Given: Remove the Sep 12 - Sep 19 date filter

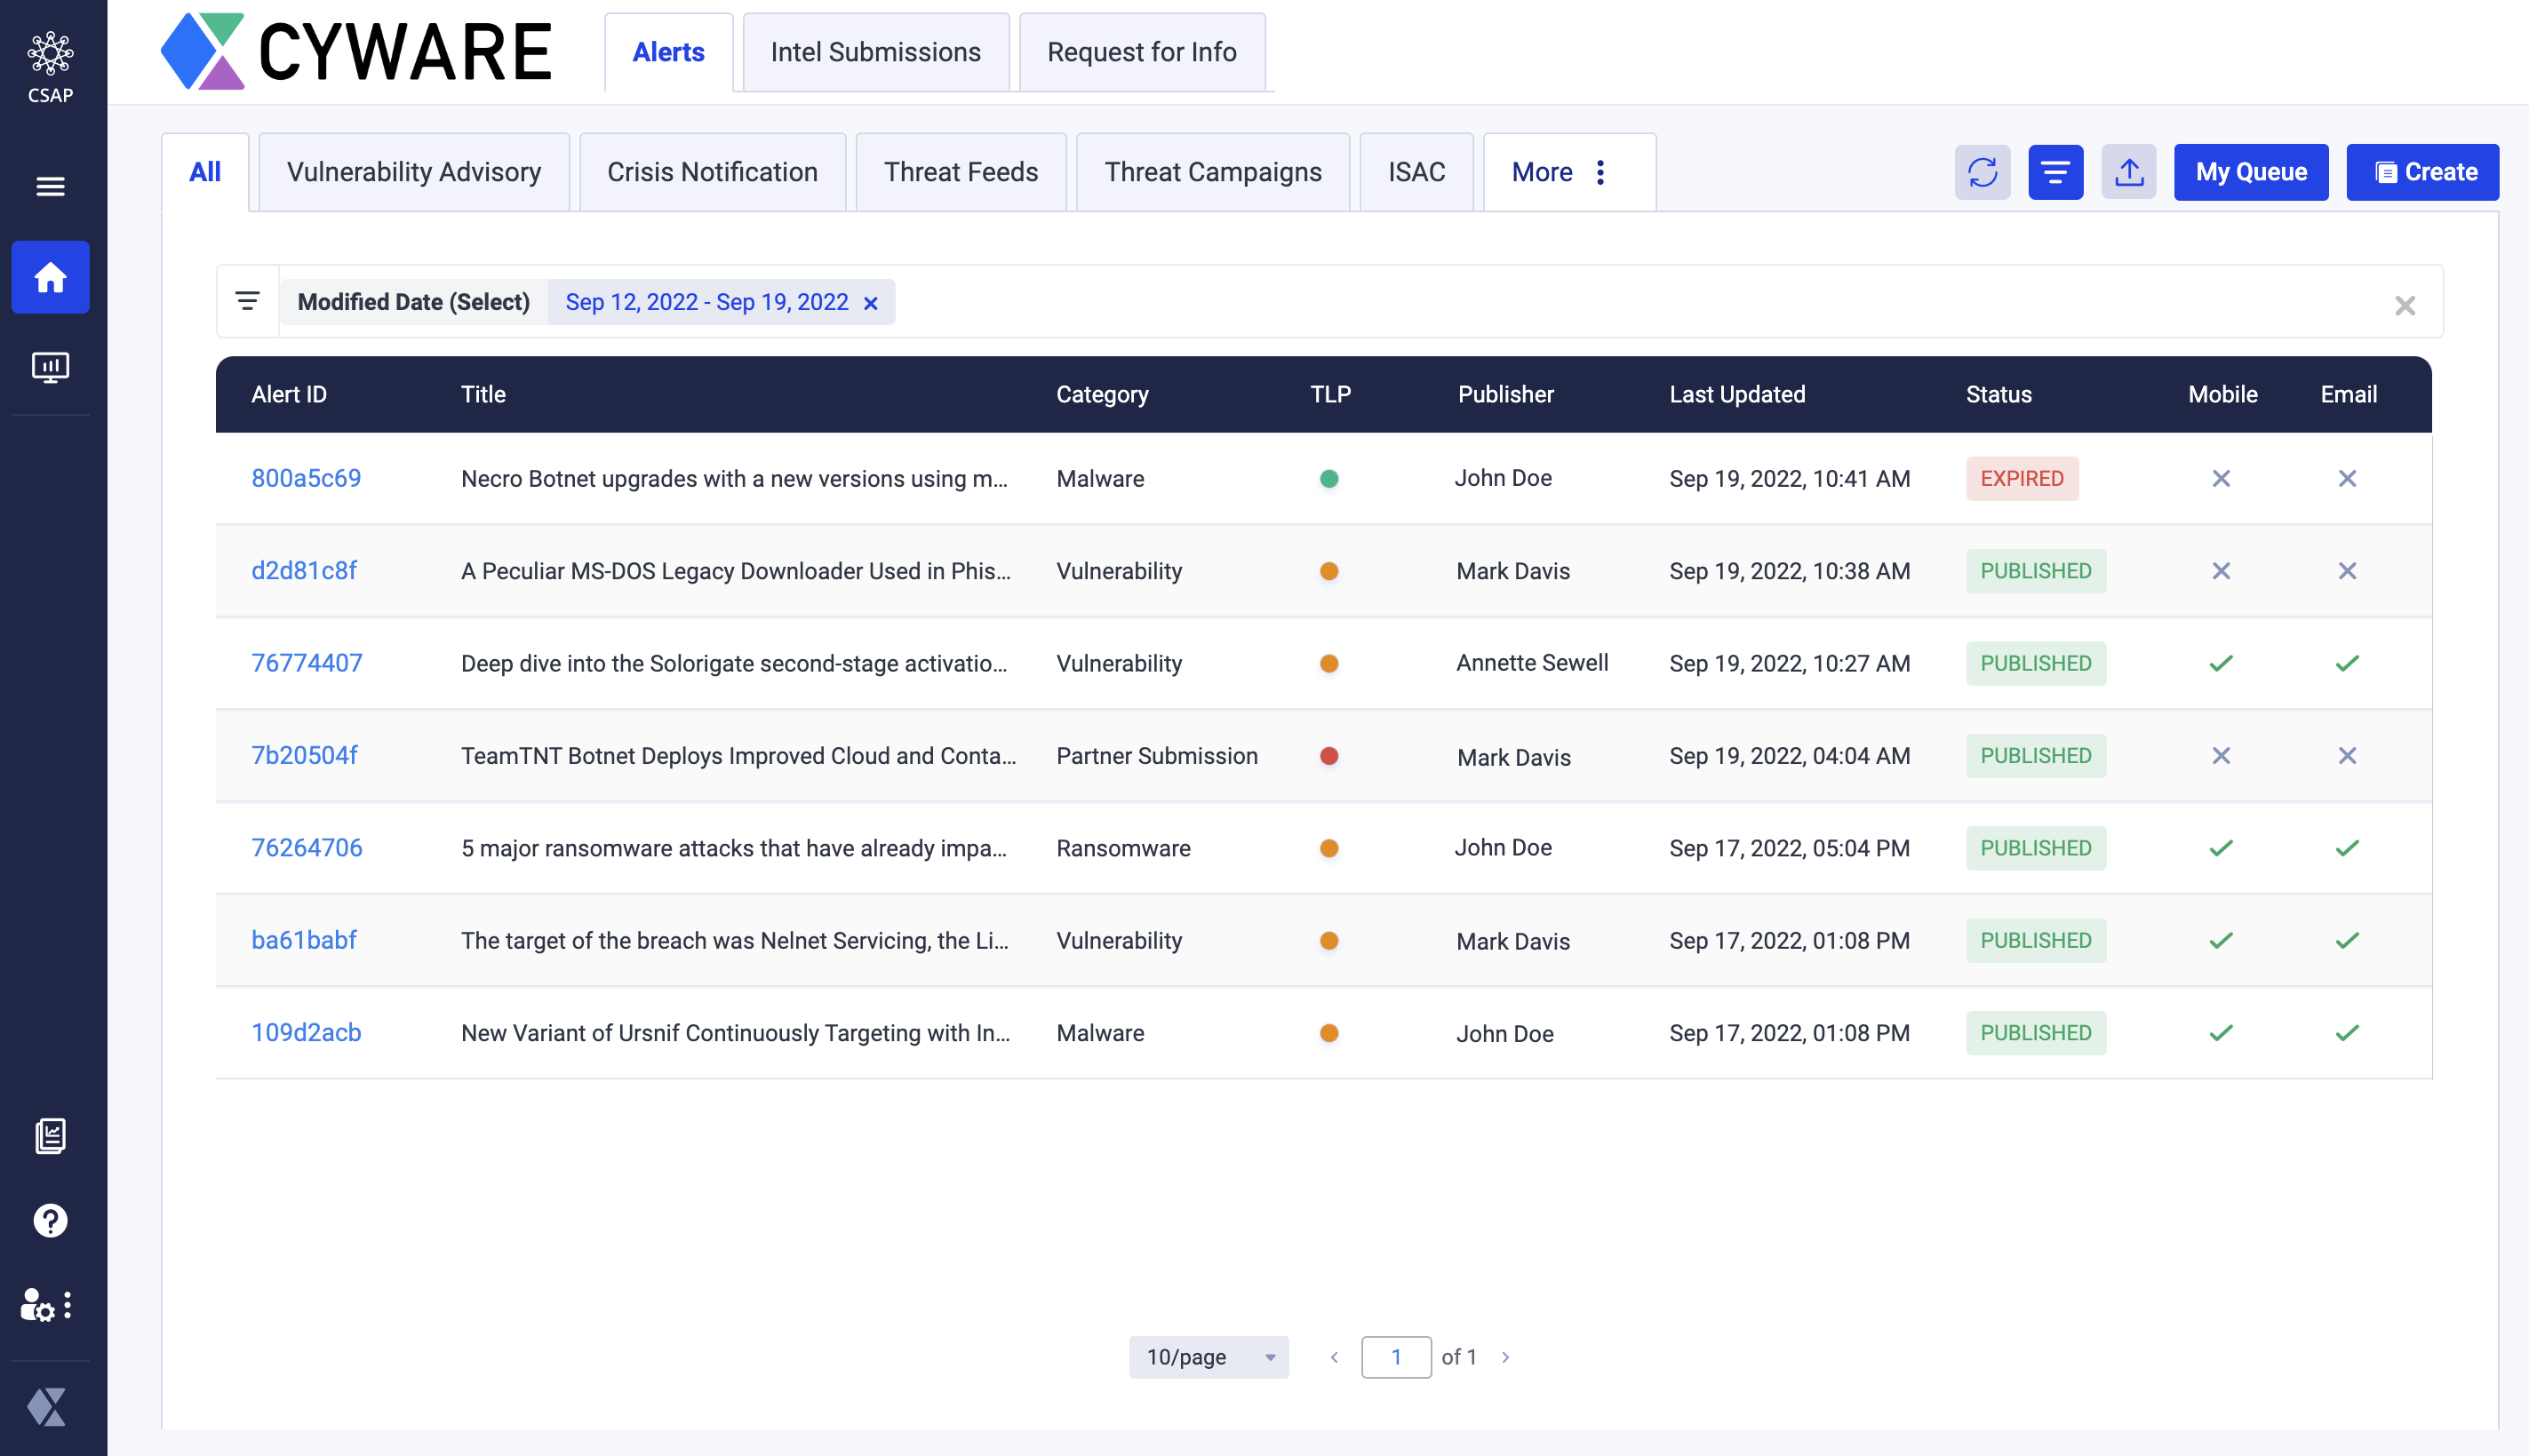Looking at the screenshot, I should (x=871, y=303).
